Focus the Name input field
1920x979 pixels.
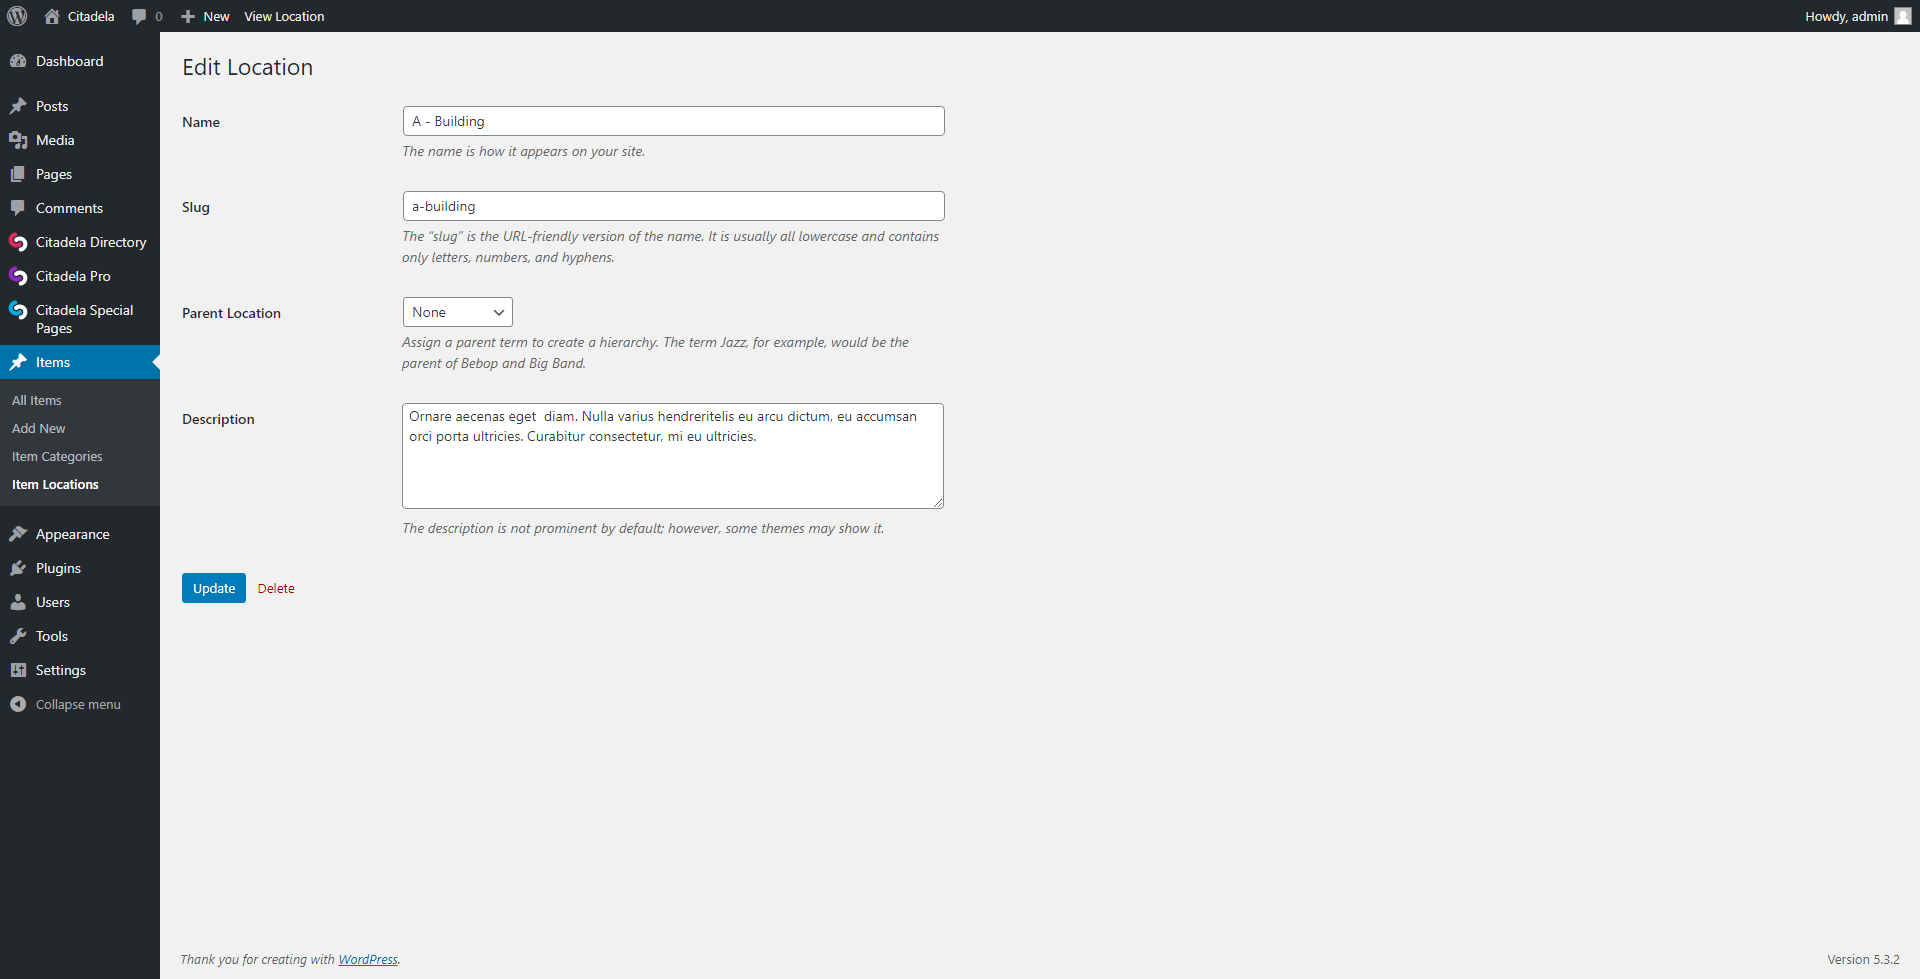pos(673,121)
